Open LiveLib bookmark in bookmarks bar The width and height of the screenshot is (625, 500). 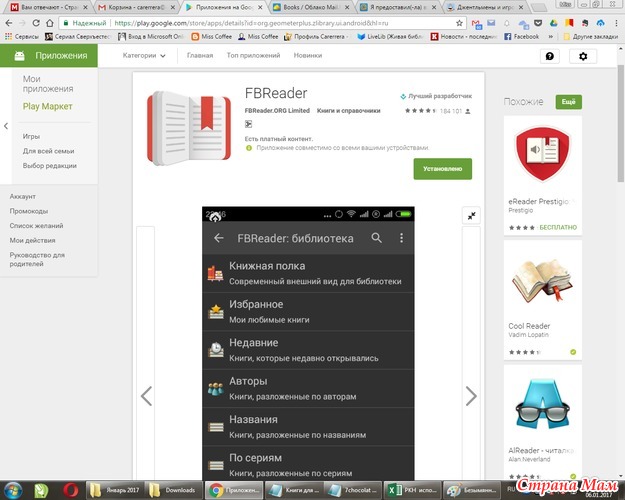[x=391, y=37]
